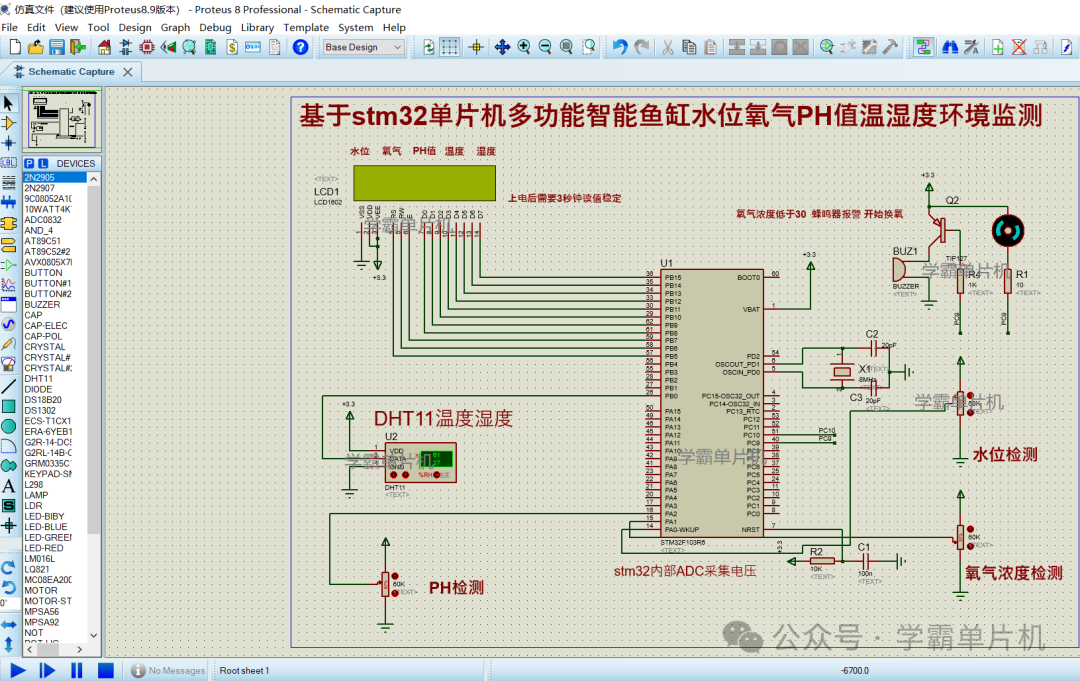Open the Home page icon

[104, 47]
